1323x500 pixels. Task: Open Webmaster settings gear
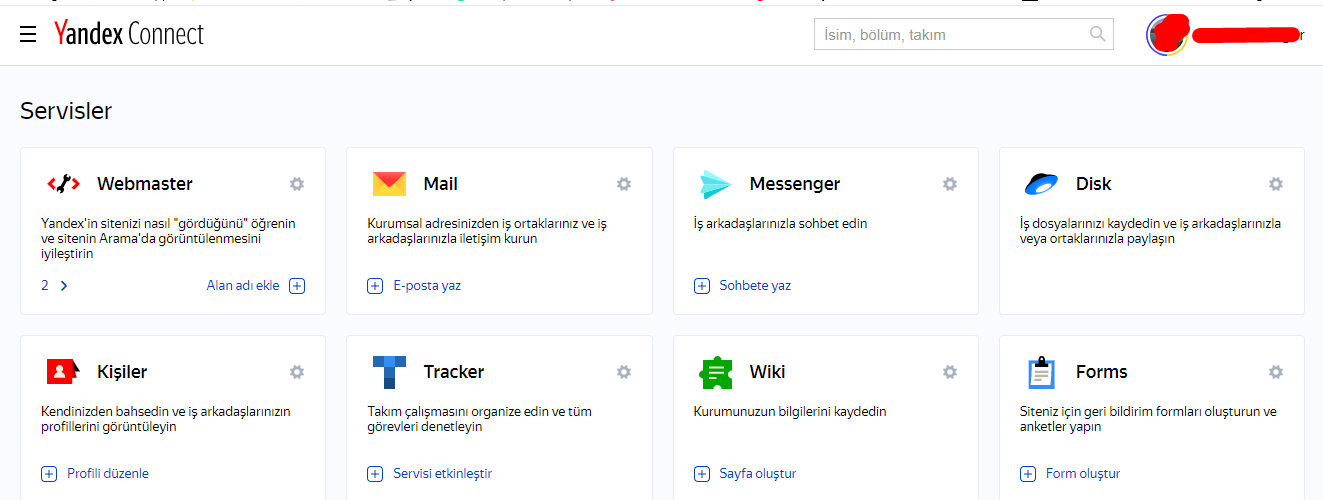(x=297, y=184)
